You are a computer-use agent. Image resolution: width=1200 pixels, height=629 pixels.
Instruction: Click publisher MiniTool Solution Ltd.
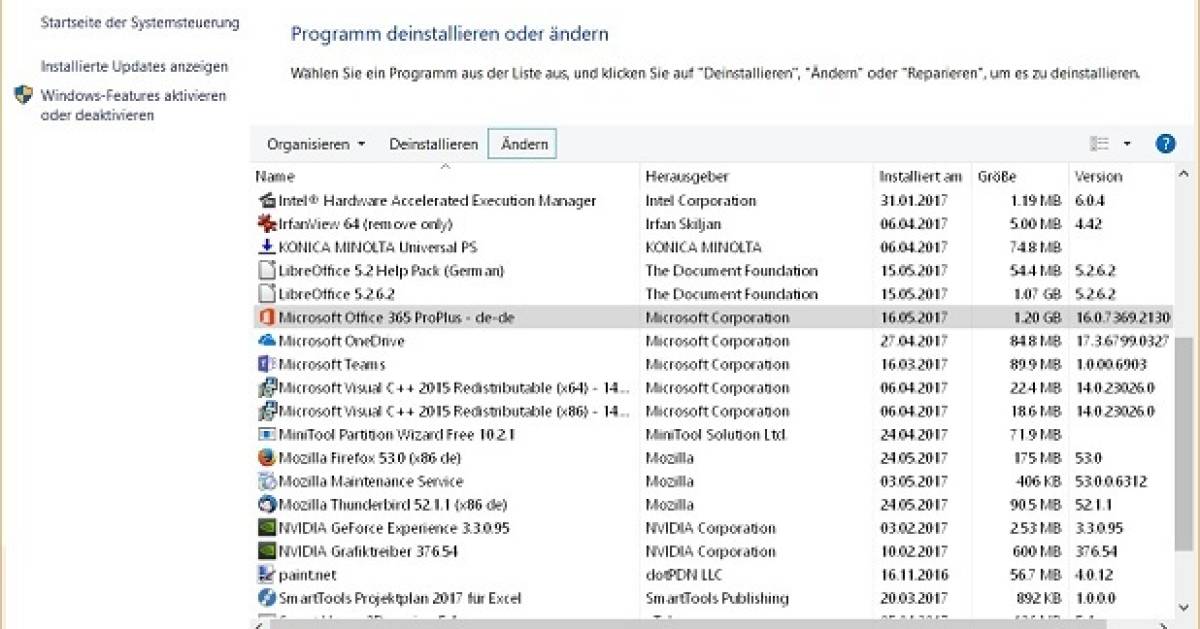pyautogui.click(x=716, y=434)
